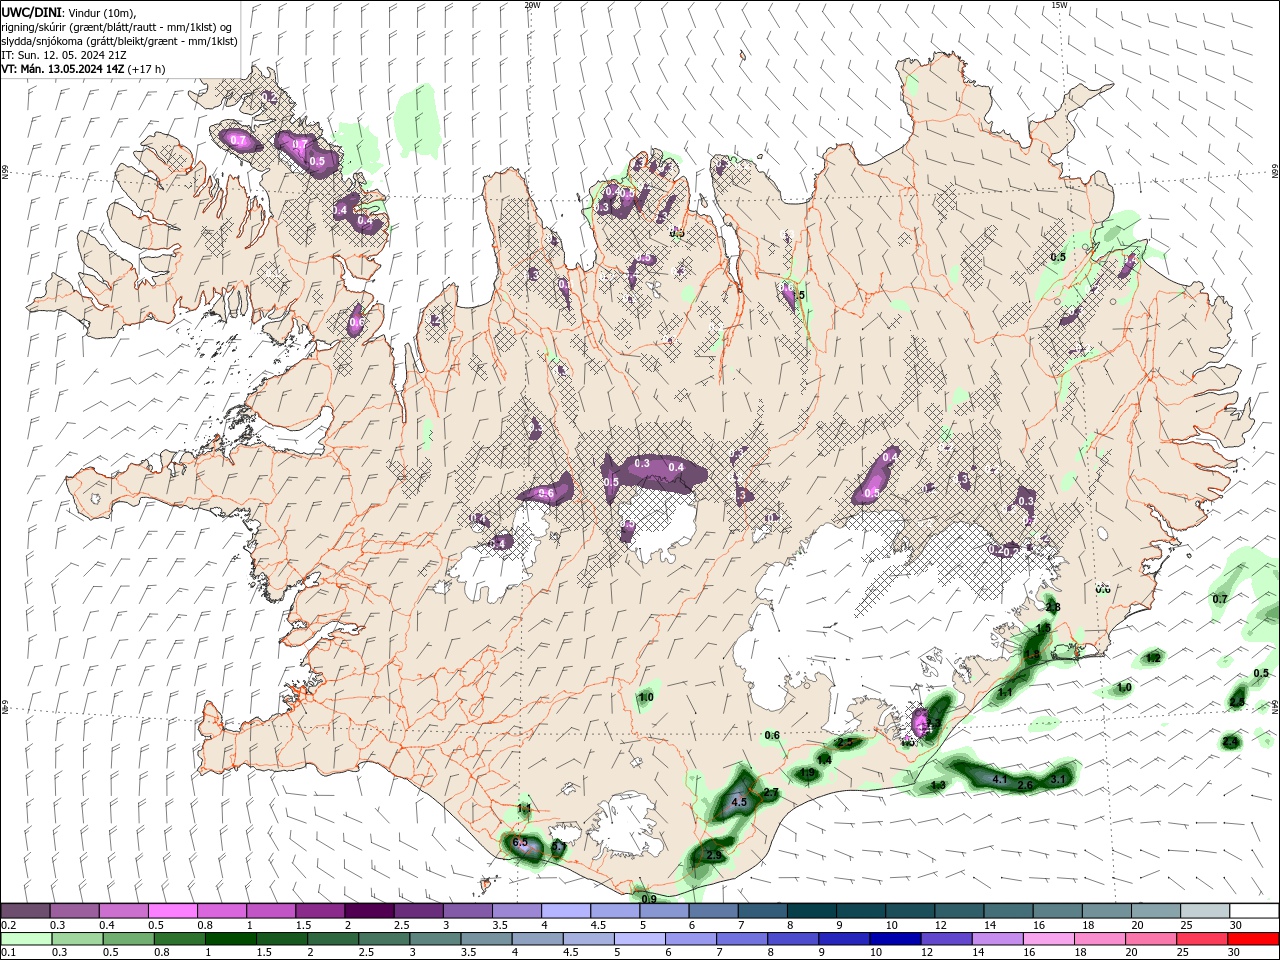The image size is (1280, 960).
Task: Click the 1.2 rainfall value east of southeast coast
Action: pos(1153,658)
